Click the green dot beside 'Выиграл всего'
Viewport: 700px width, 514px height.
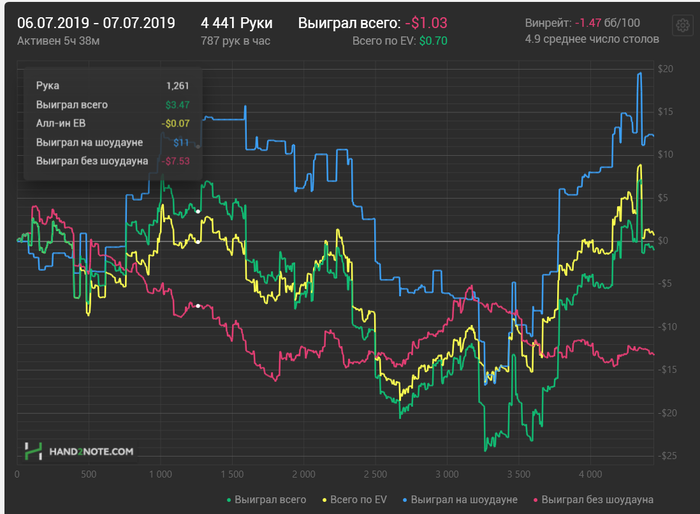click(x=230, y=498)
